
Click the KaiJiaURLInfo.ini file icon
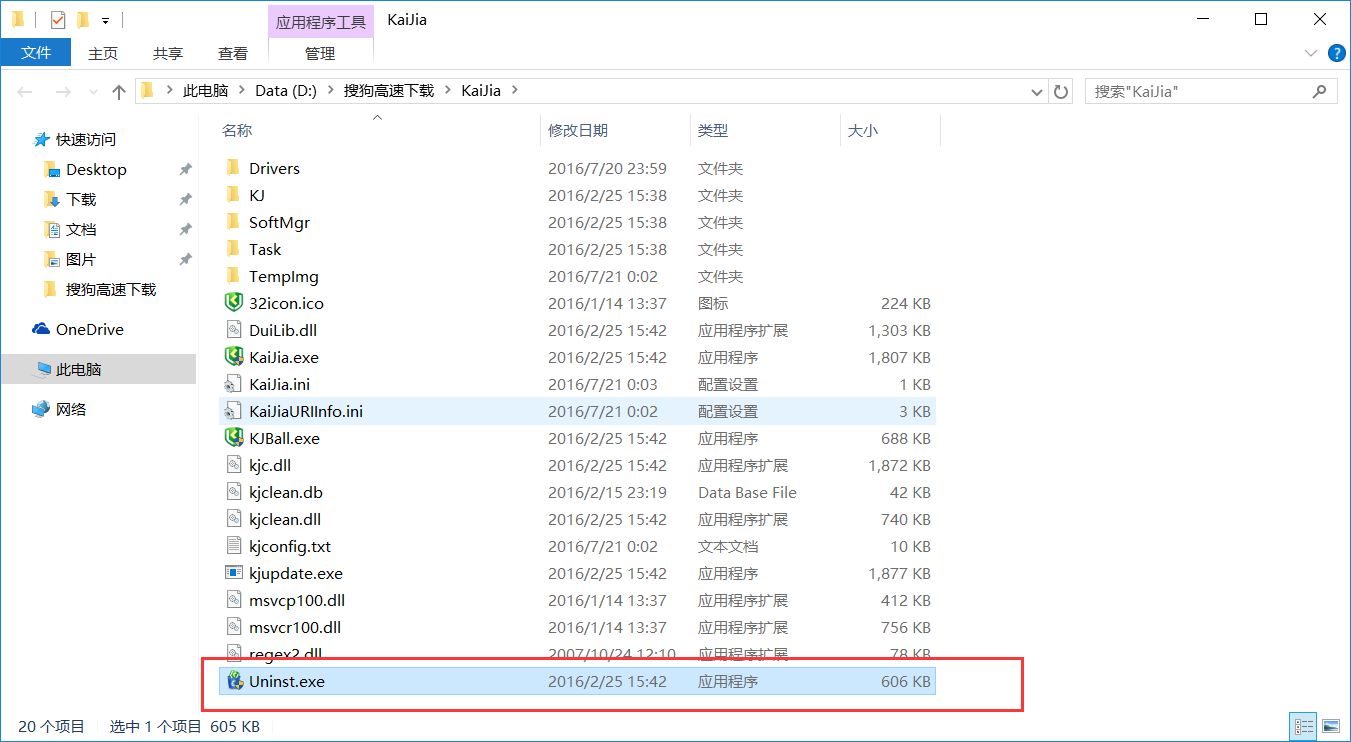(x=233, y=411)
